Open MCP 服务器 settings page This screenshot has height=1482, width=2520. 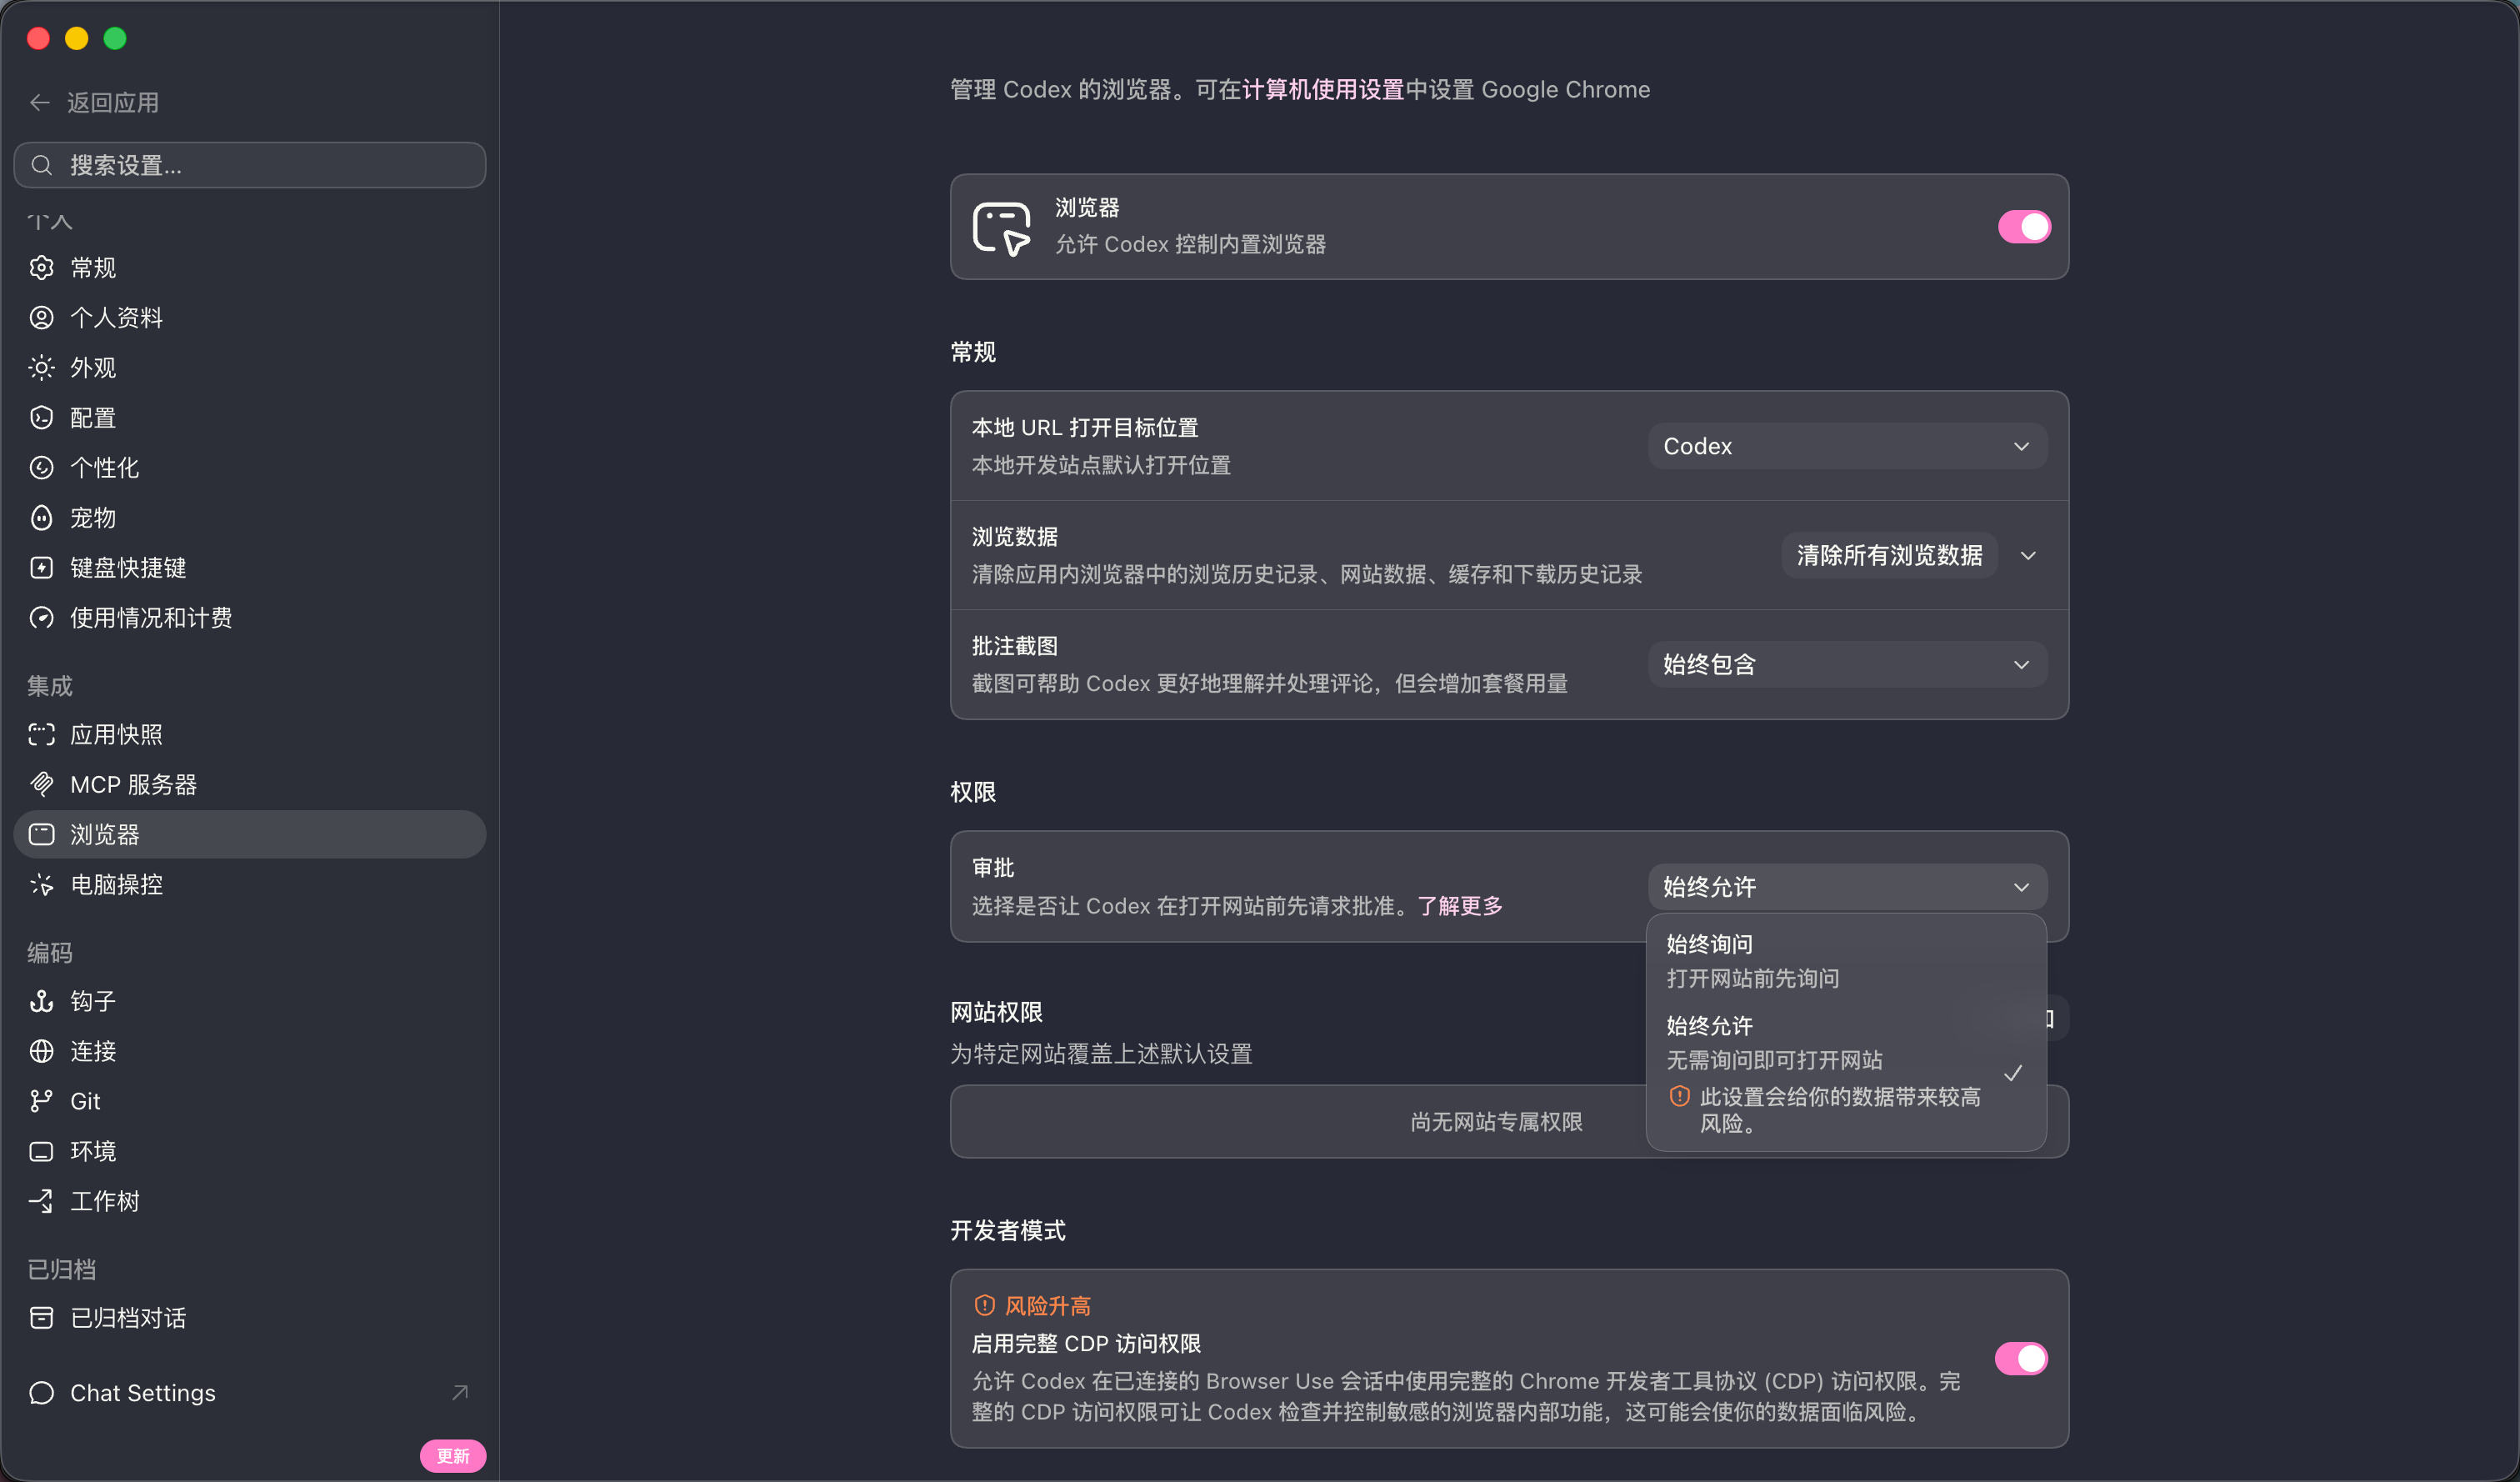click(250, 784)
